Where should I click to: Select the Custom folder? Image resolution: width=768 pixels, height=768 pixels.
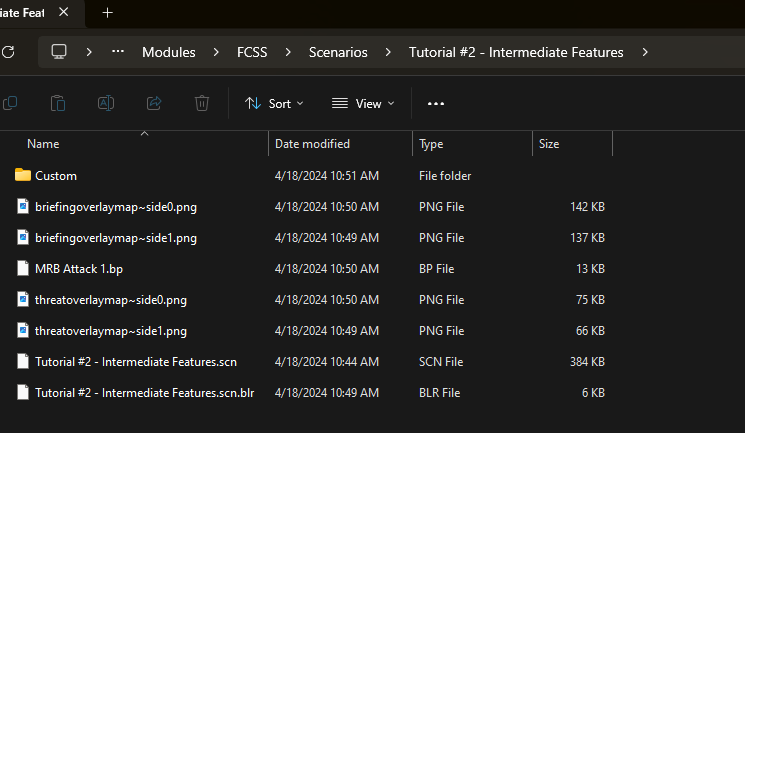tap(56, 176)
